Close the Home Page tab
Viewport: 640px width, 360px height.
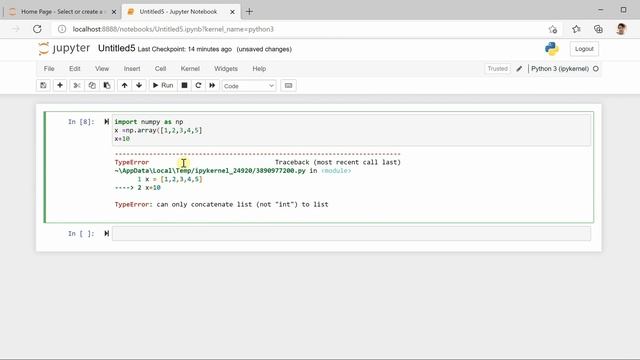[114, 12]
